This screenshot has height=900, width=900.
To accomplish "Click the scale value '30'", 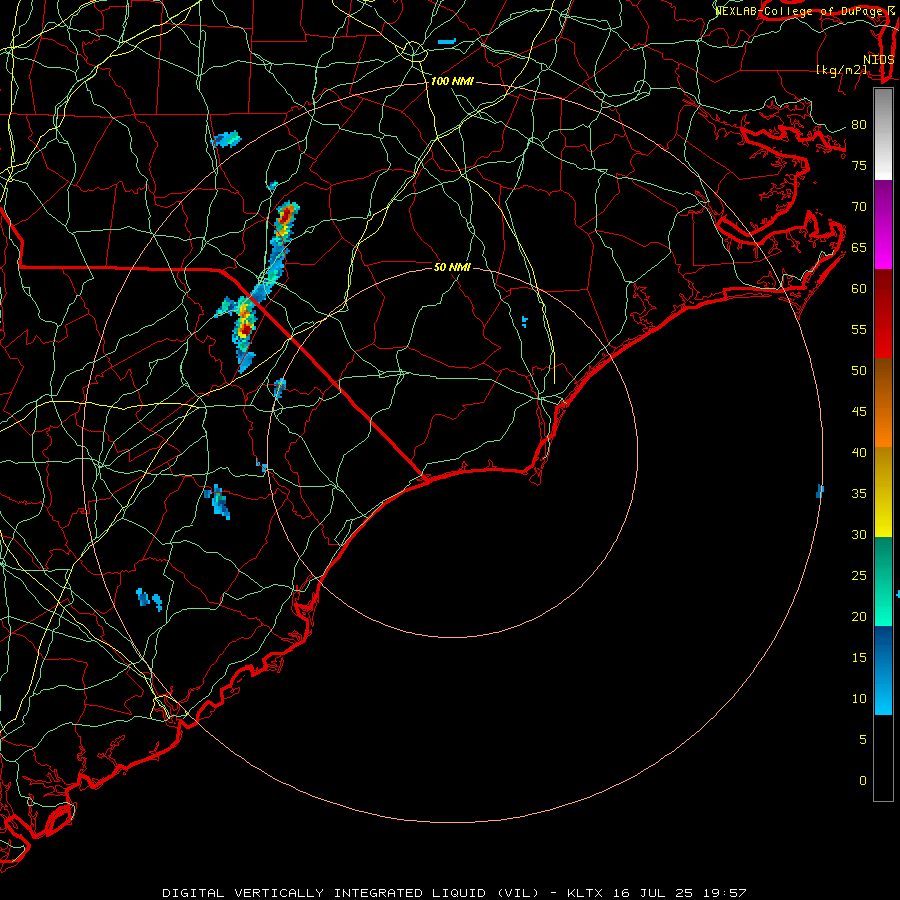I will [x=859, y=535].
